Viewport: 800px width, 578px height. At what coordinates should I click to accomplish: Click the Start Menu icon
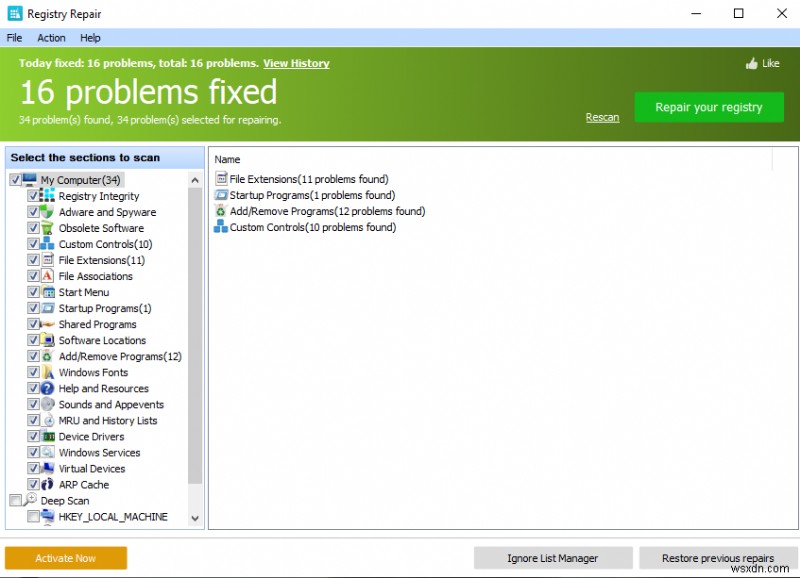[x=47, y=292]
